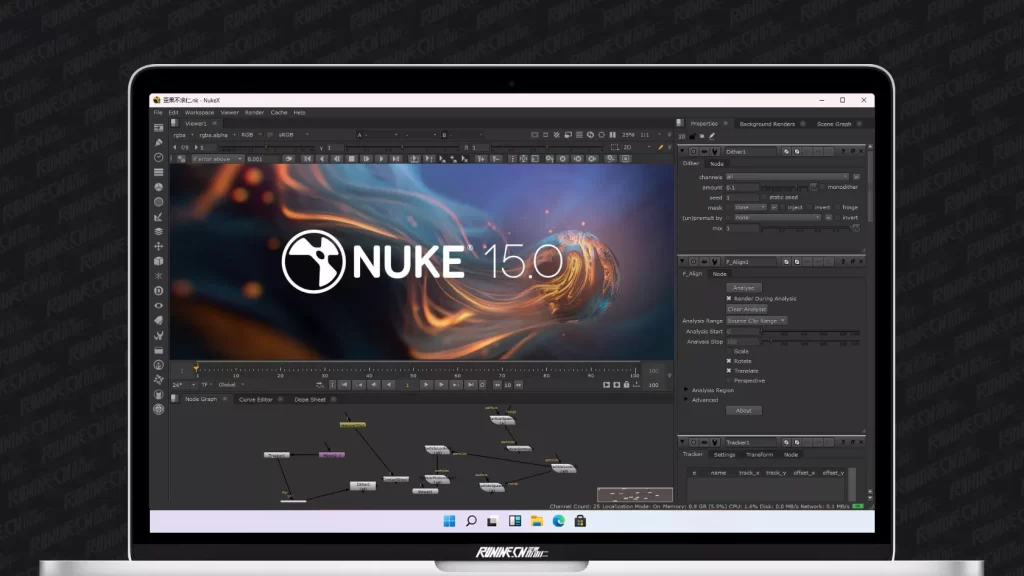Image resolution: width=1024 pixels, height=576 pixels.
Task: Uncheck Render During Analysis checkbox
Action: pyautogui.click(x=729, y=298)
